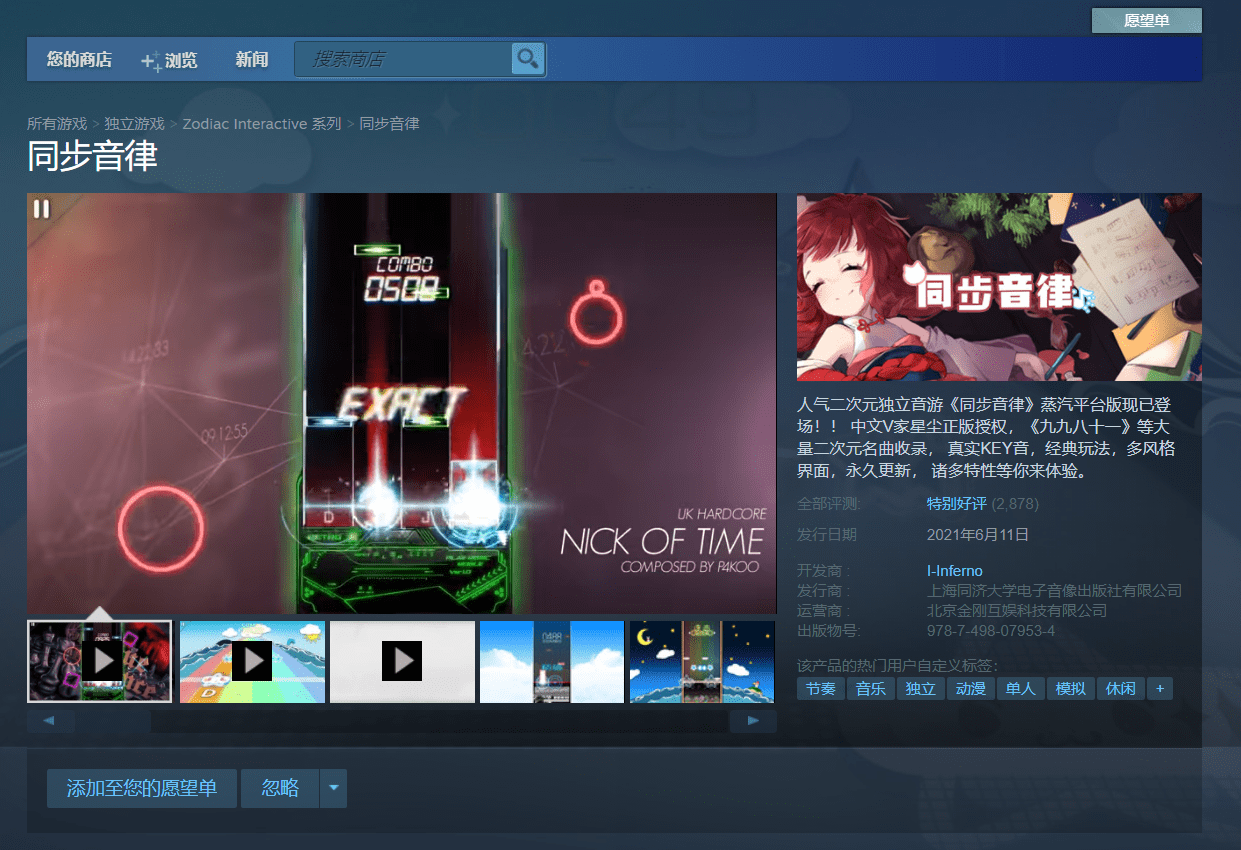Select the 模拟 tag

[x=1071, y=688]
